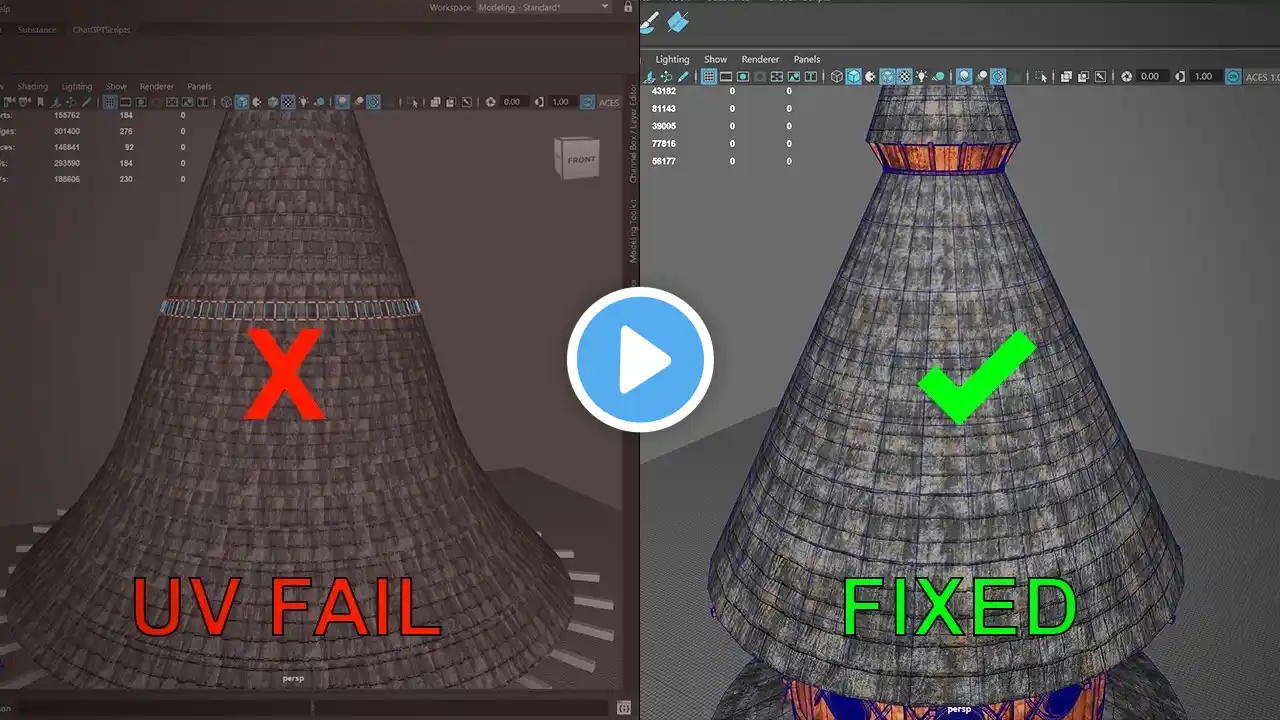The height and width of the screenshot is (720, 1280).
Task: Open the ACES view transform dropdown, left viewport
Action: click(x=609, y=102)
